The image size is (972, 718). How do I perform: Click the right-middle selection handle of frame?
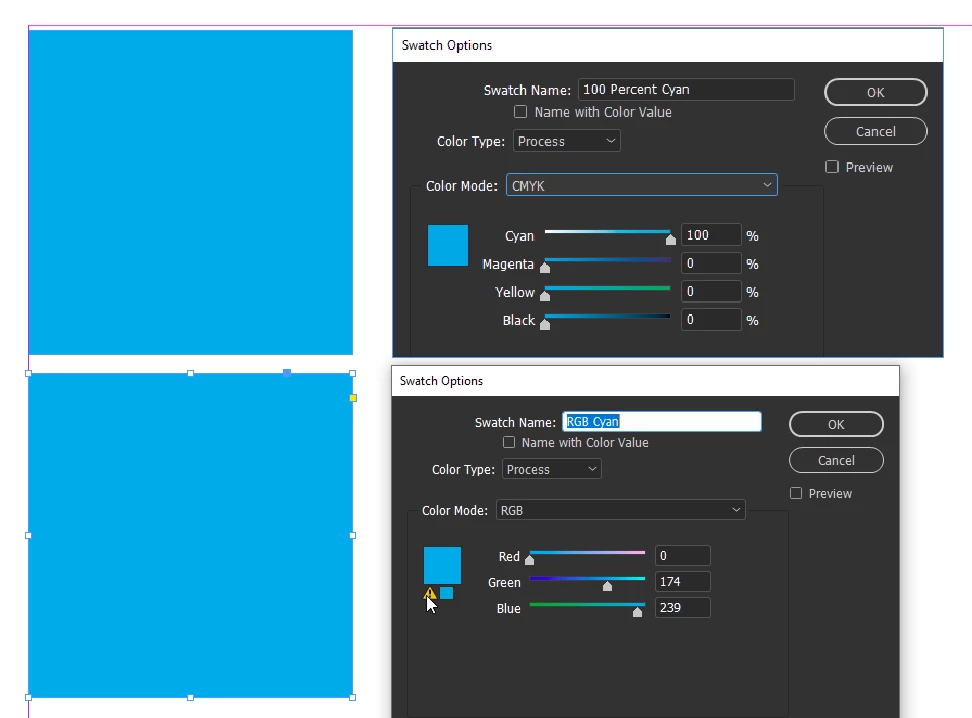click(x=353, y=535)
